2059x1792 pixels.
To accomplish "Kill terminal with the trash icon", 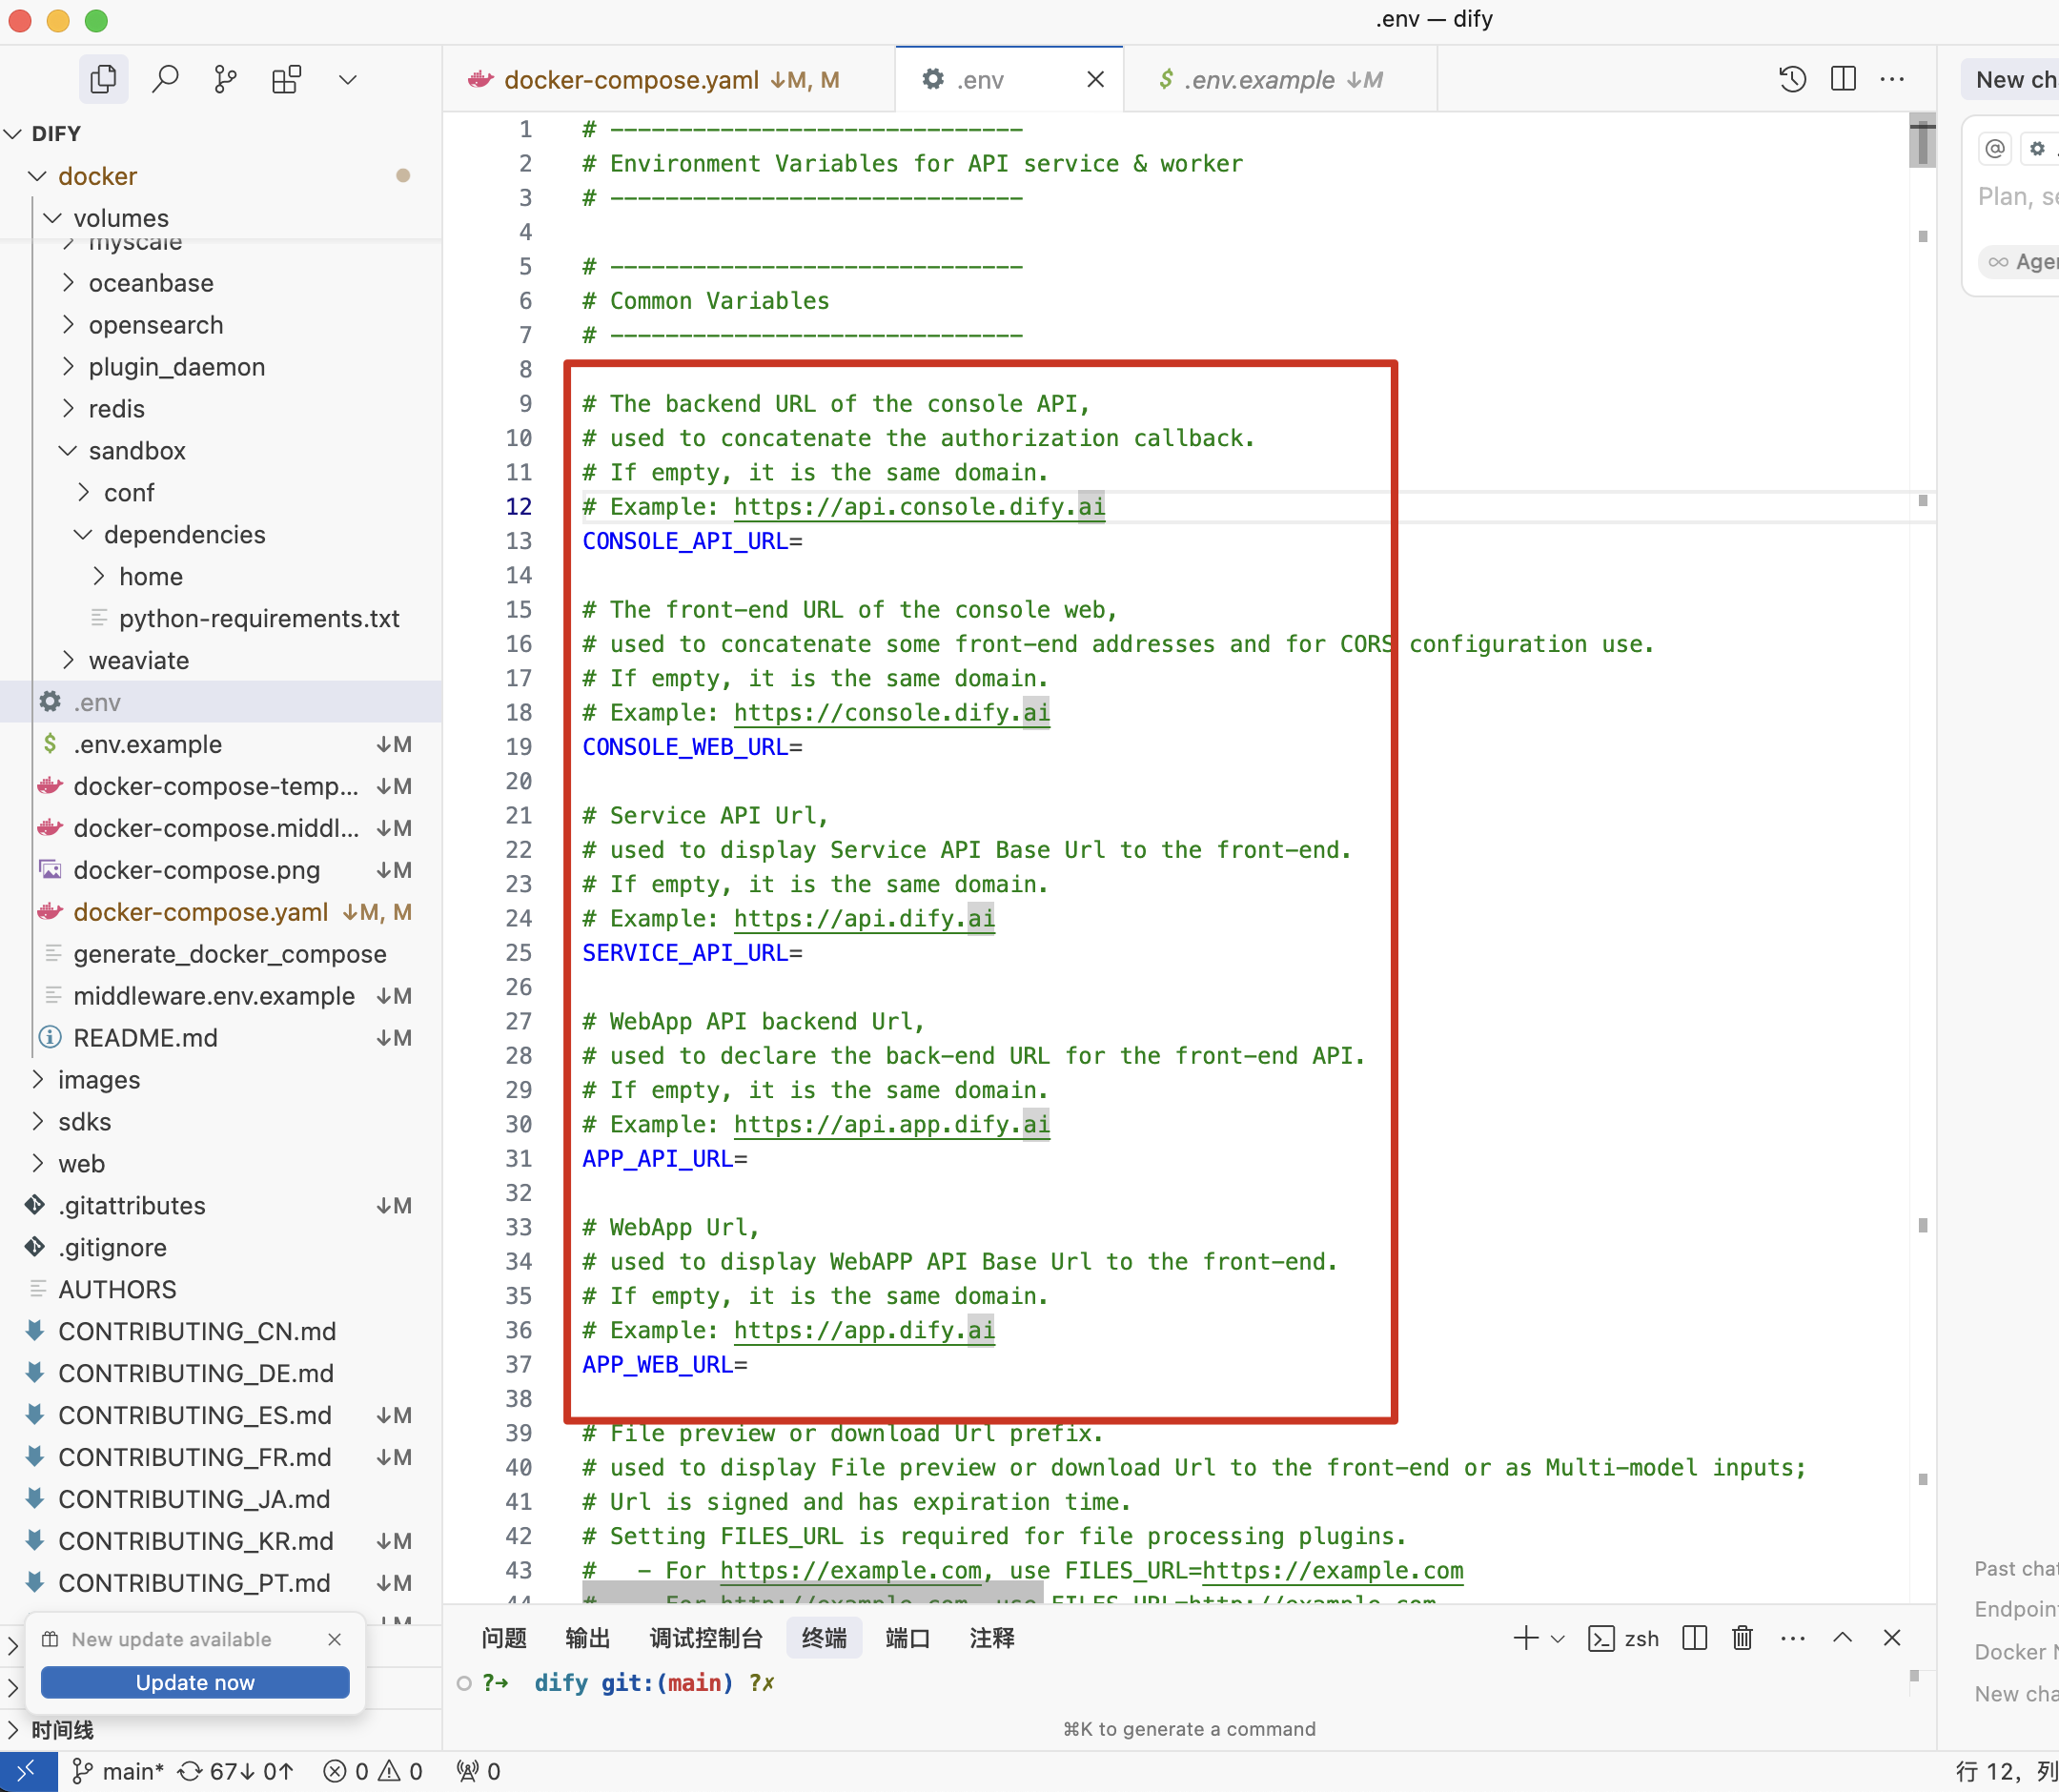I will point(1742,1638).
